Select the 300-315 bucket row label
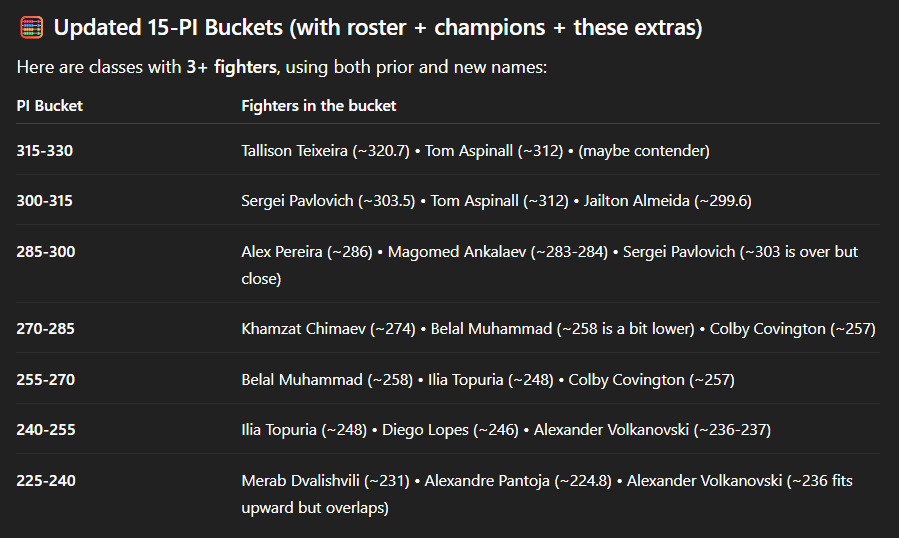 (44, 201)
